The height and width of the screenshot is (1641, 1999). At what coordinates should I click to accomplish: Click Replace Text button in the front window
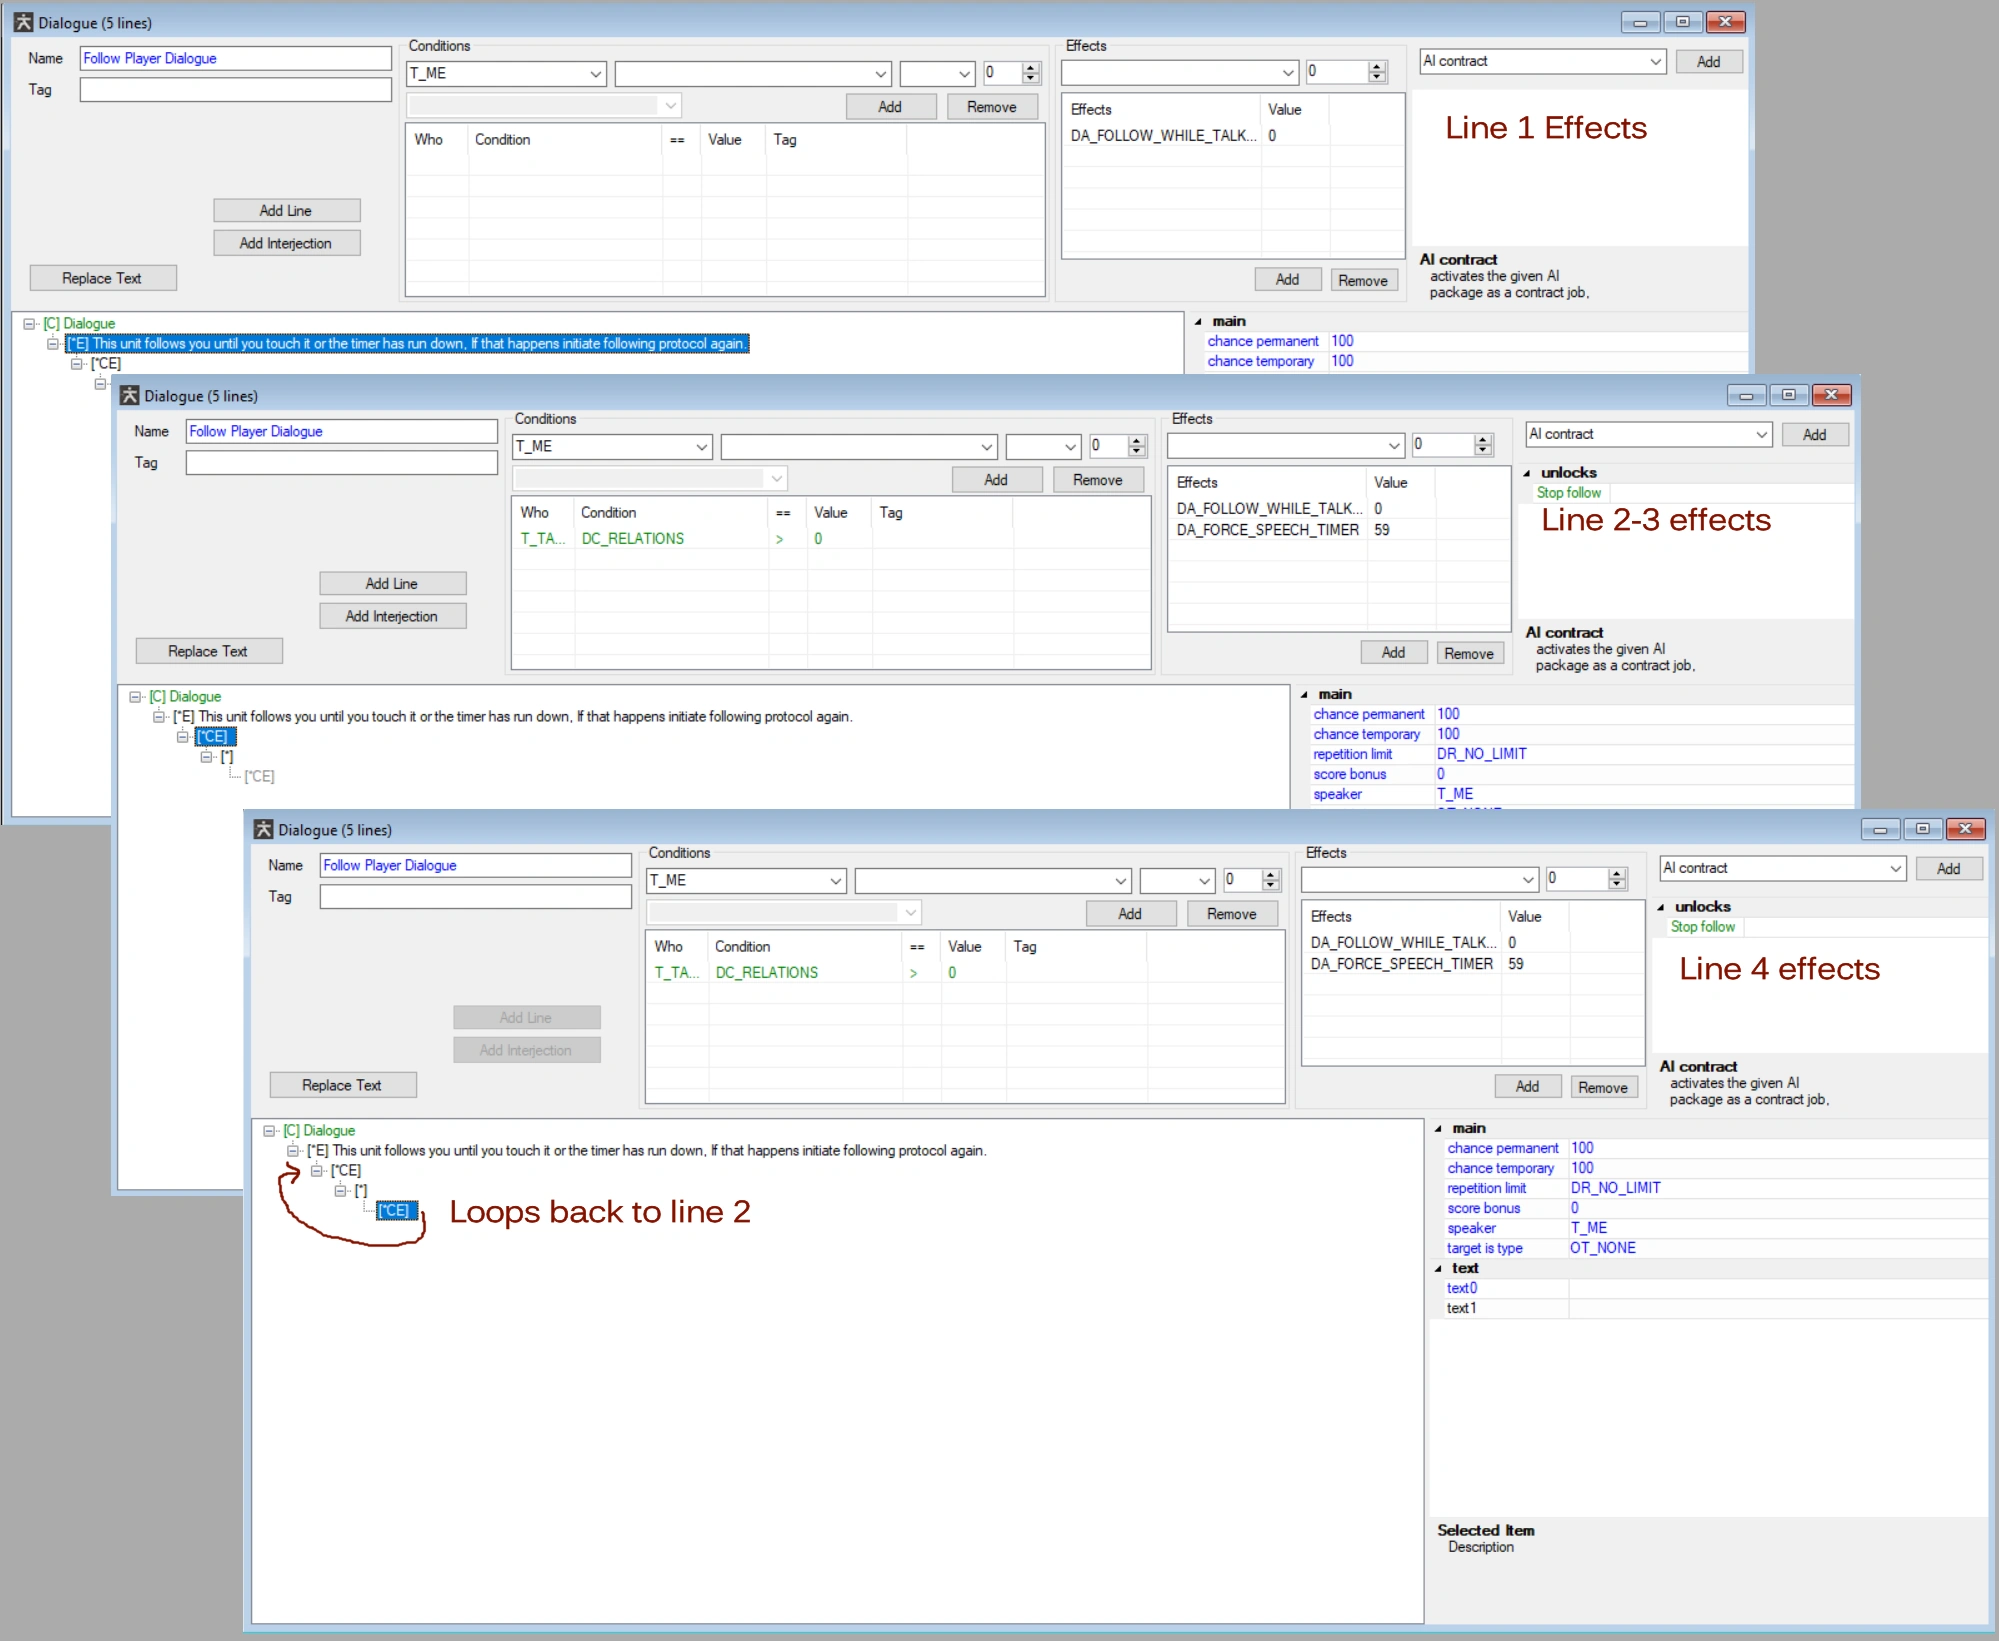click(x=342, y=1086)
